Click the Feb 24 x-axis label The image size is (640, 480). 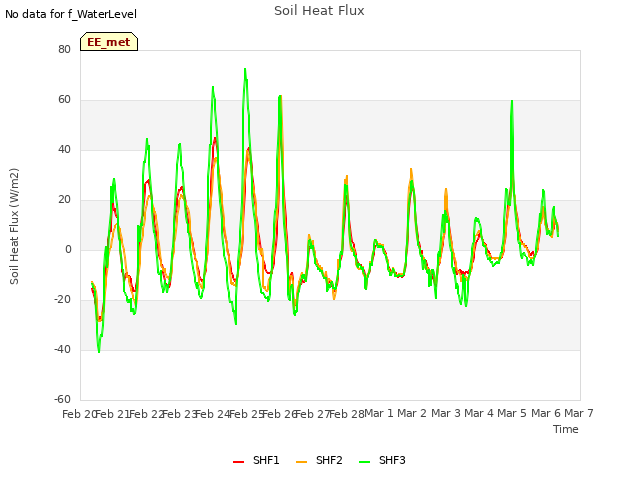click(x=213, y=414)
